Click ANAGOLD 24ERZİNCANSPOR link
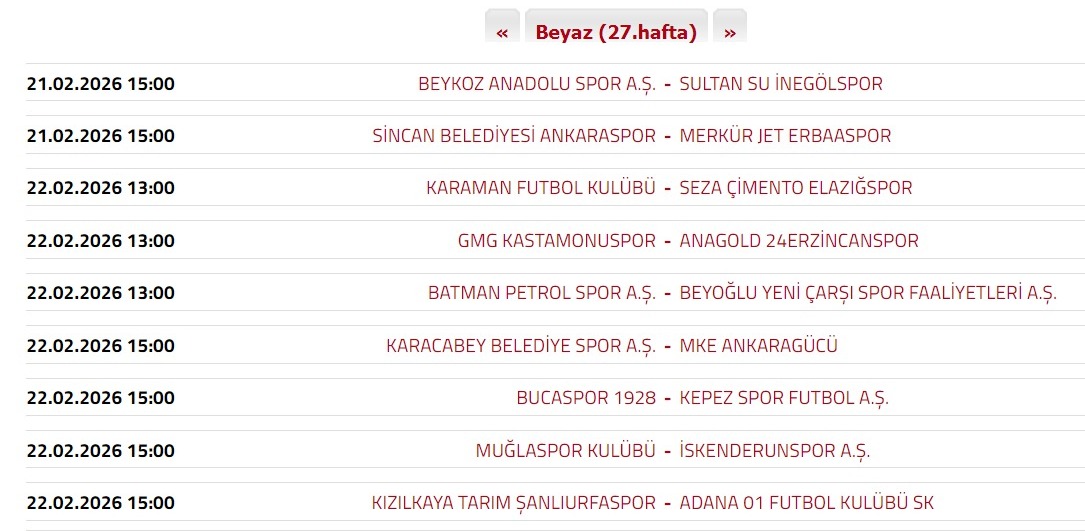This screenshot has width=1085, height=531. (799, 241)
